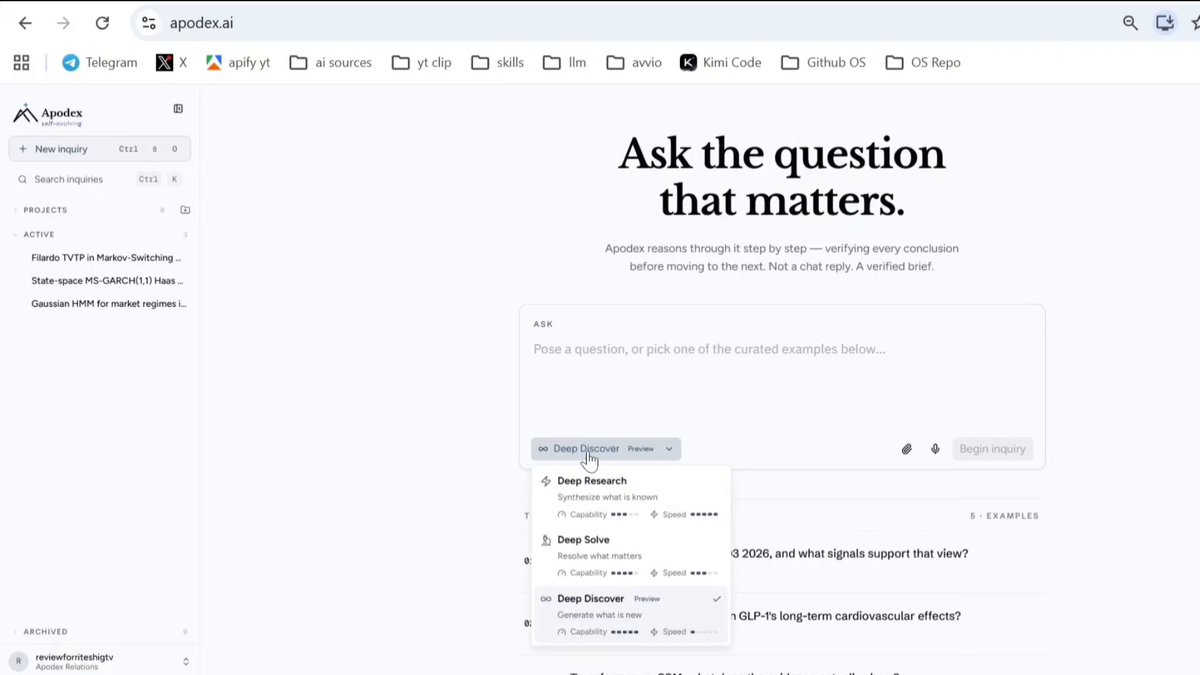Select the Deep Discover mode option
The image size is (1200, 675).
(x=631, y=615)
